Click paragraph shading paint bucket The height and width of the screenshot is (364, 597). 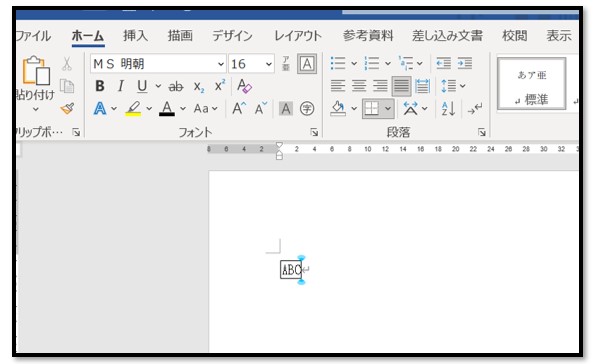(x=338, y=109)
